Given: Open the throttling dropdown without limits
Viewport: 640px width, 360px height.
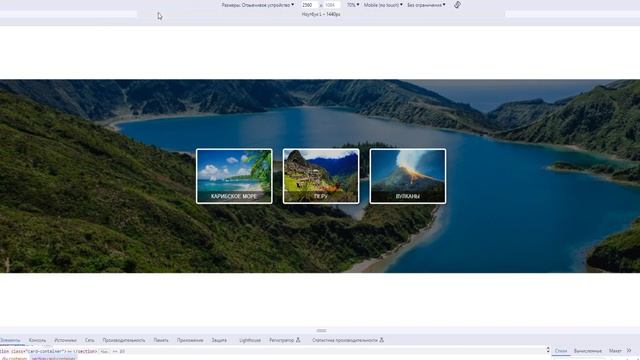Looking at the screenshot, I should point(426,5).
